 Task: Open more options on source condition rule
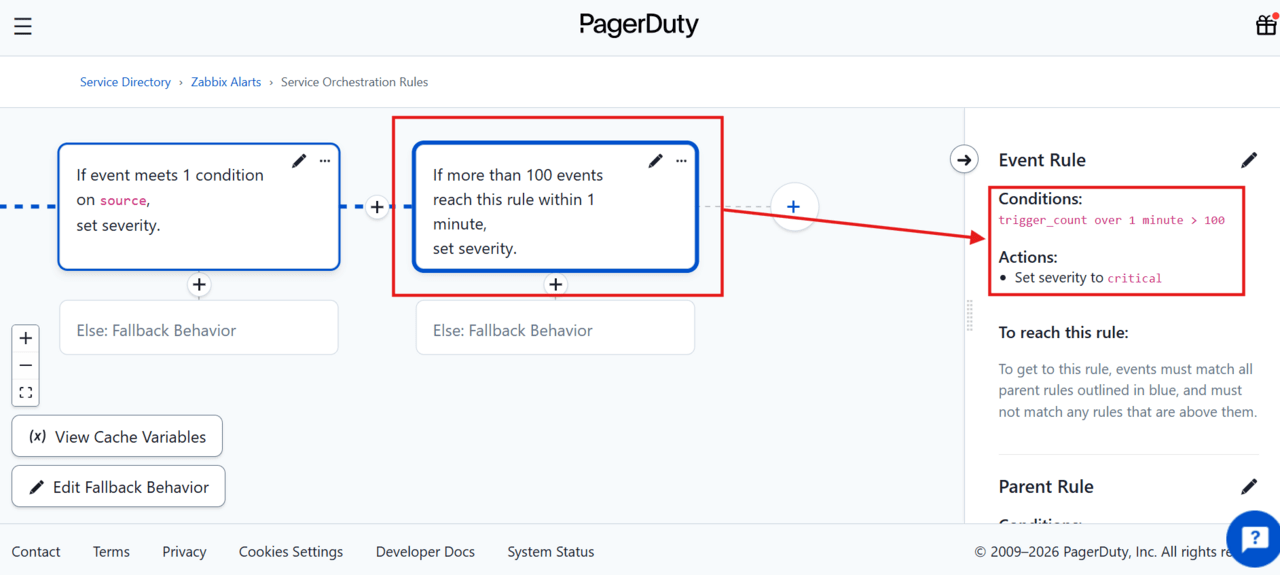pos(325,161)
